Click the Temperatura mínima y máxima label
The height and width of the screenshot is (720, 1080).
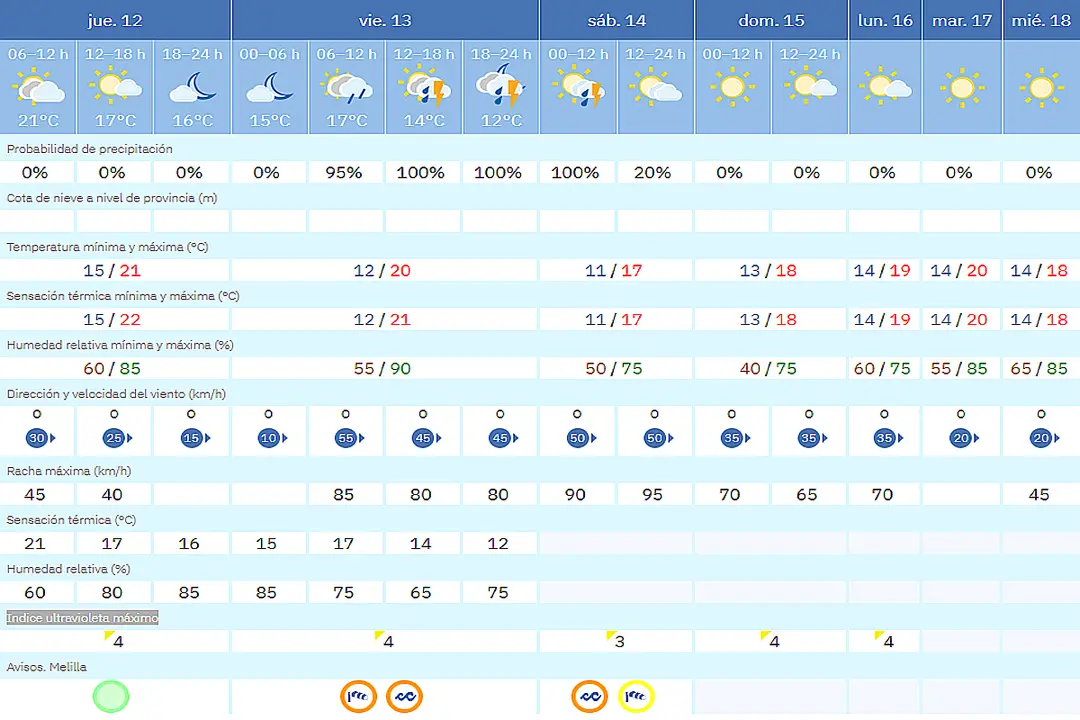coord(107,247)
